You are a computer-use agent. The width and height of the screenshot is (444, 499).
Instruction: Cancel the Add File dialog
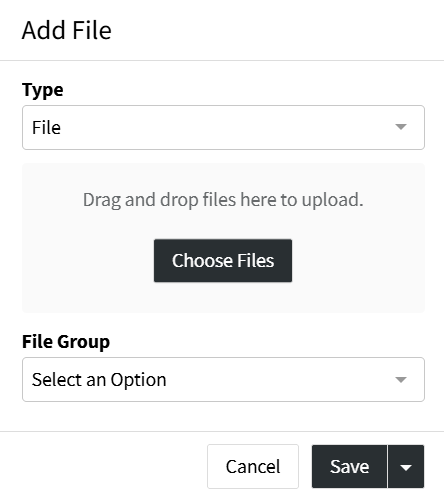(253, 466)
